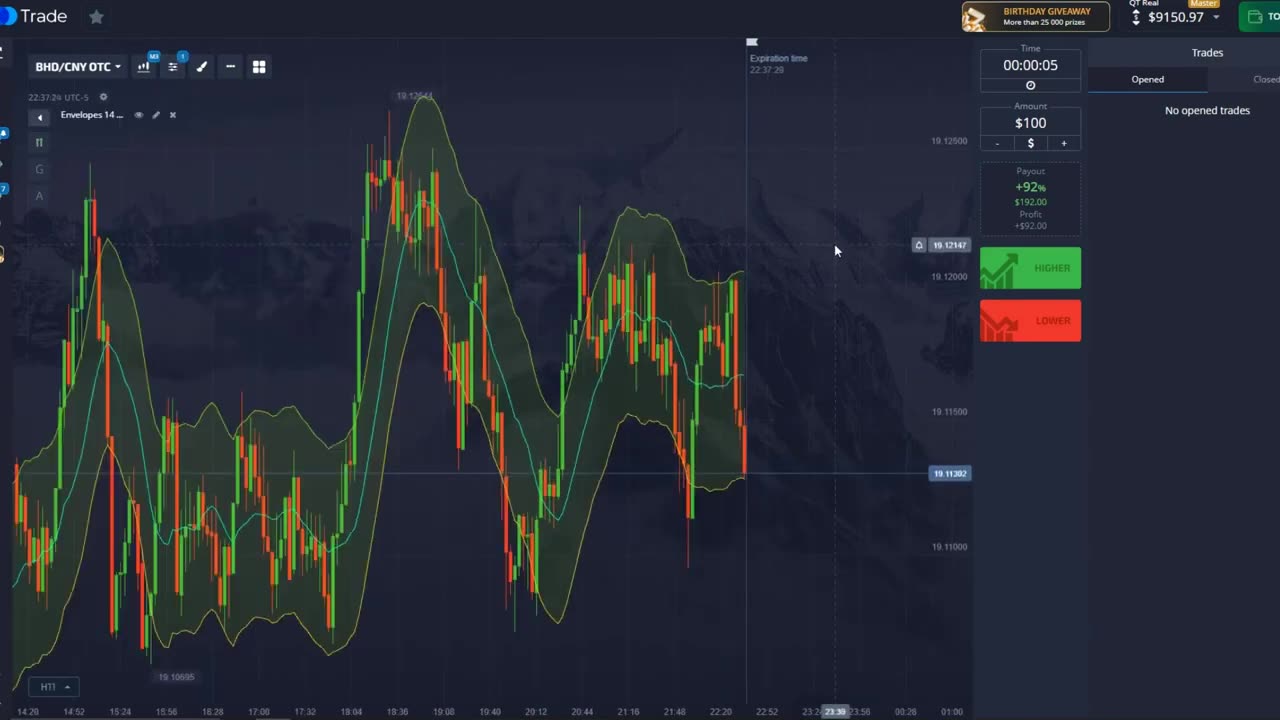Click the expiration time flag marker
This screenshot has width=1280, height=720.
coord(752,43)
